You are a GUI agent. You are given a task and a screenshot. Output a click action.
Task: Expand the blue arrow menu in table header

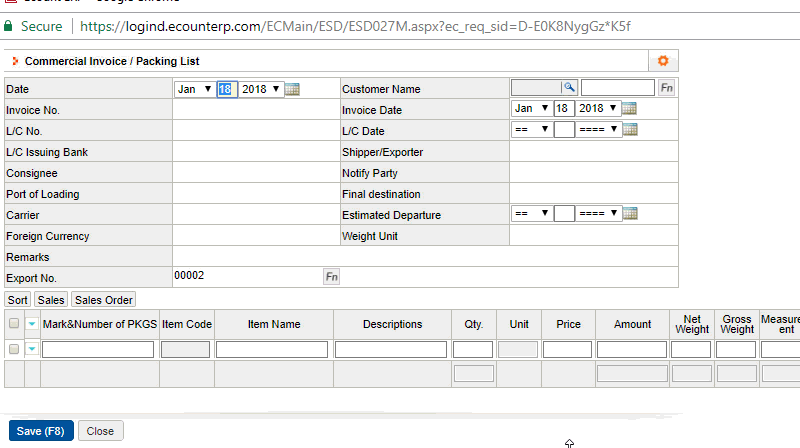(32, 323)
